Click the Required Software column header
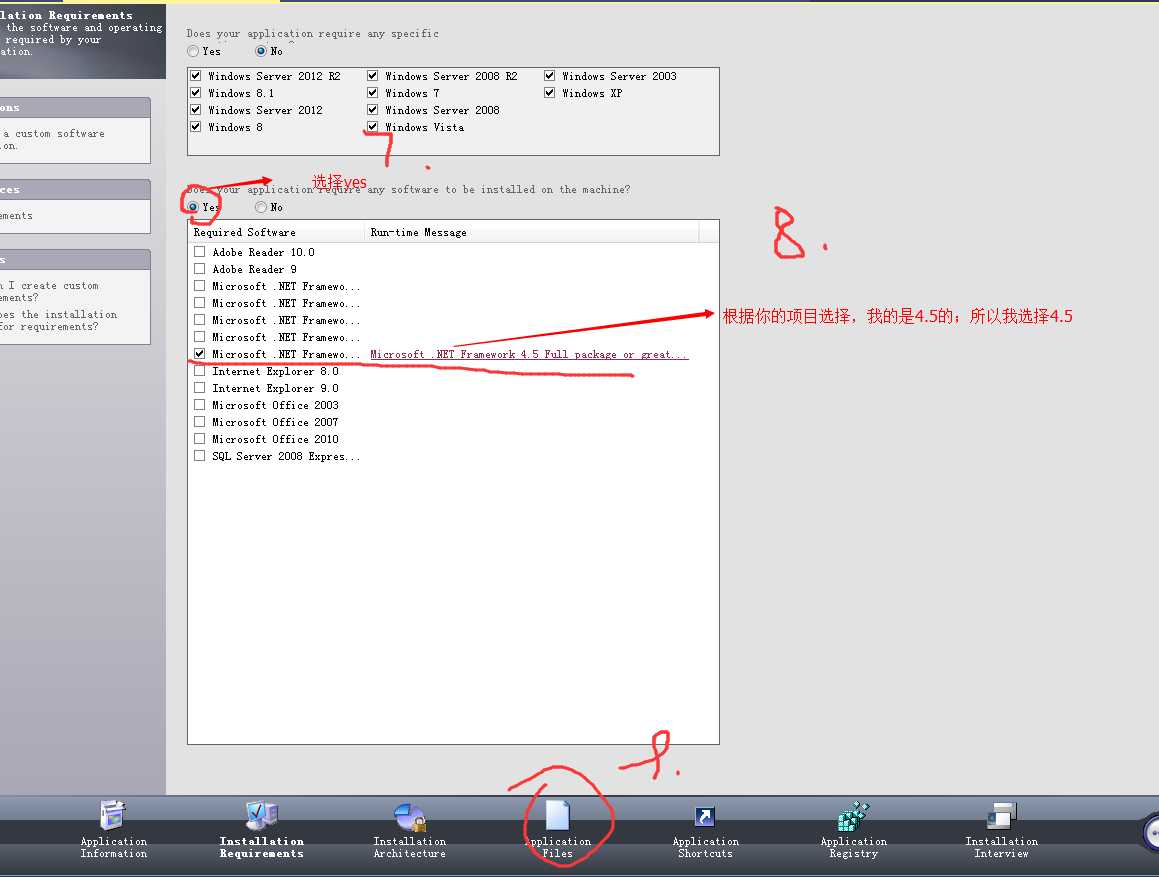1159x877 pixels. coord(276,232)
